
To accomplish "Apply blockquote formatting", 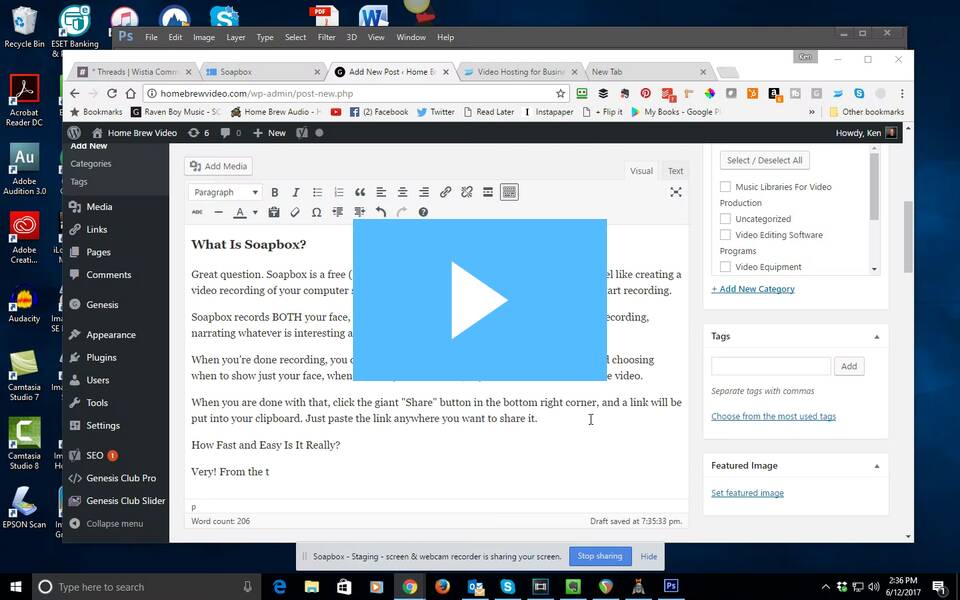I will click(360, 192).
